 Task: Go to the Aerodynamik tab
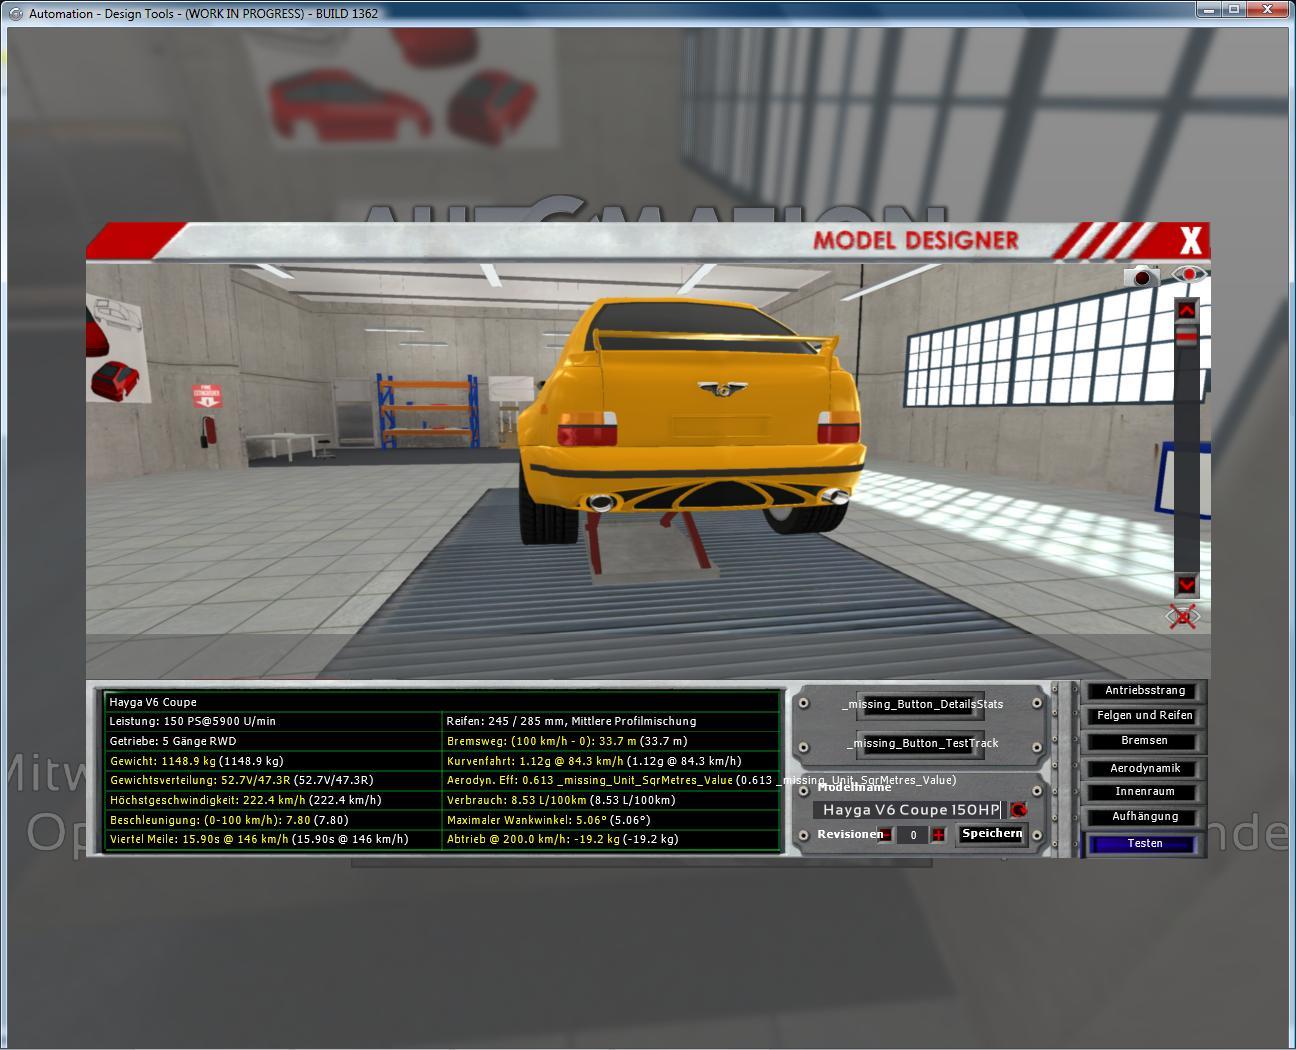pos(1144,768)
